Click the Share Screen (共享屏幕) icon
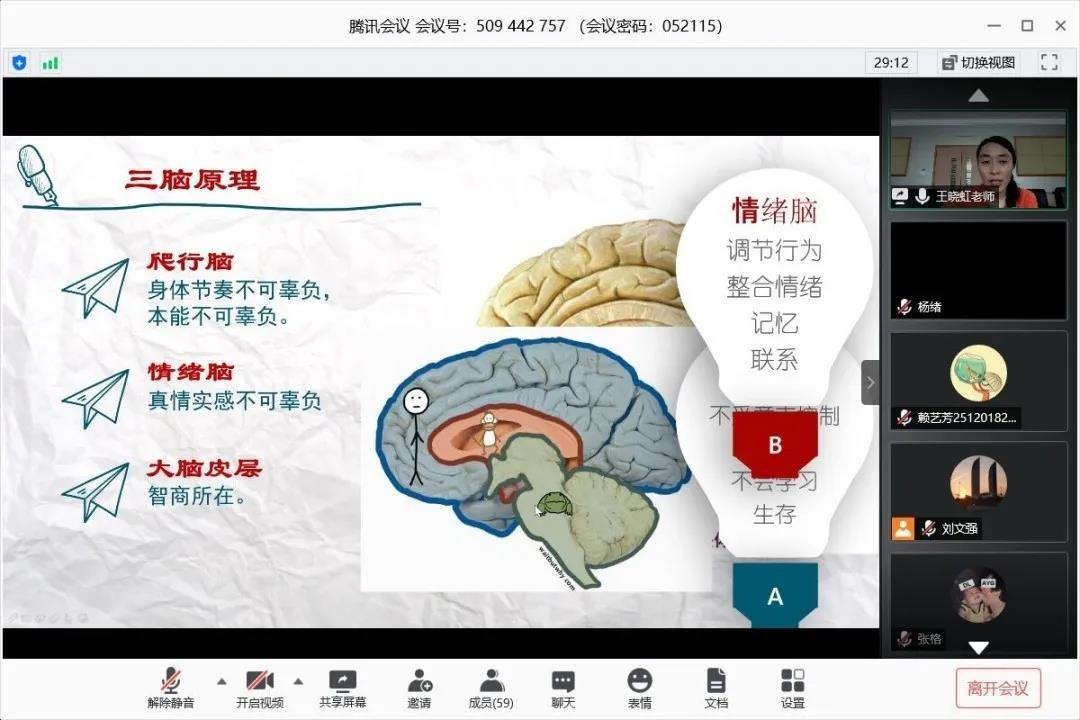The image size is (1080, 720). [342, 688]
